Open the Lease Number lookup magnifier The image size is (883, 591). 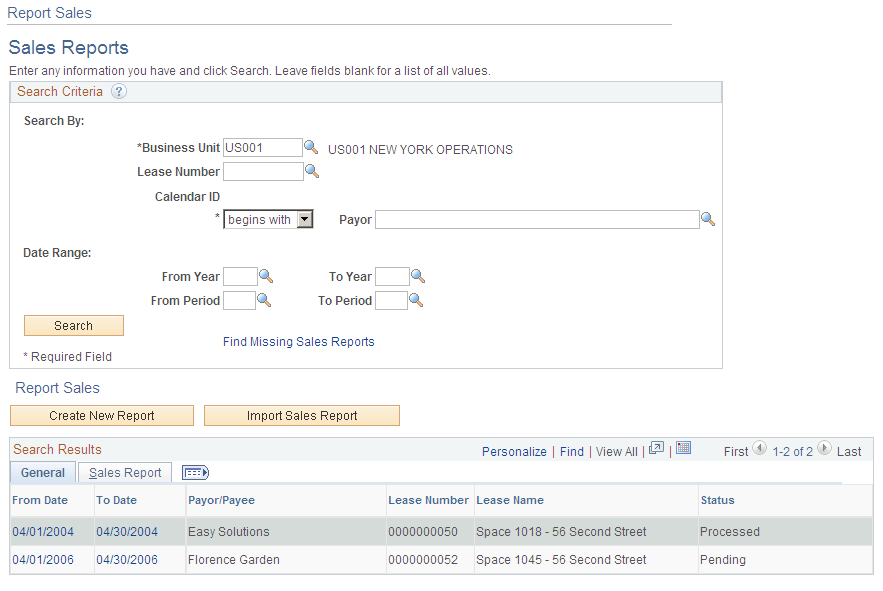[x=311, y=171]
